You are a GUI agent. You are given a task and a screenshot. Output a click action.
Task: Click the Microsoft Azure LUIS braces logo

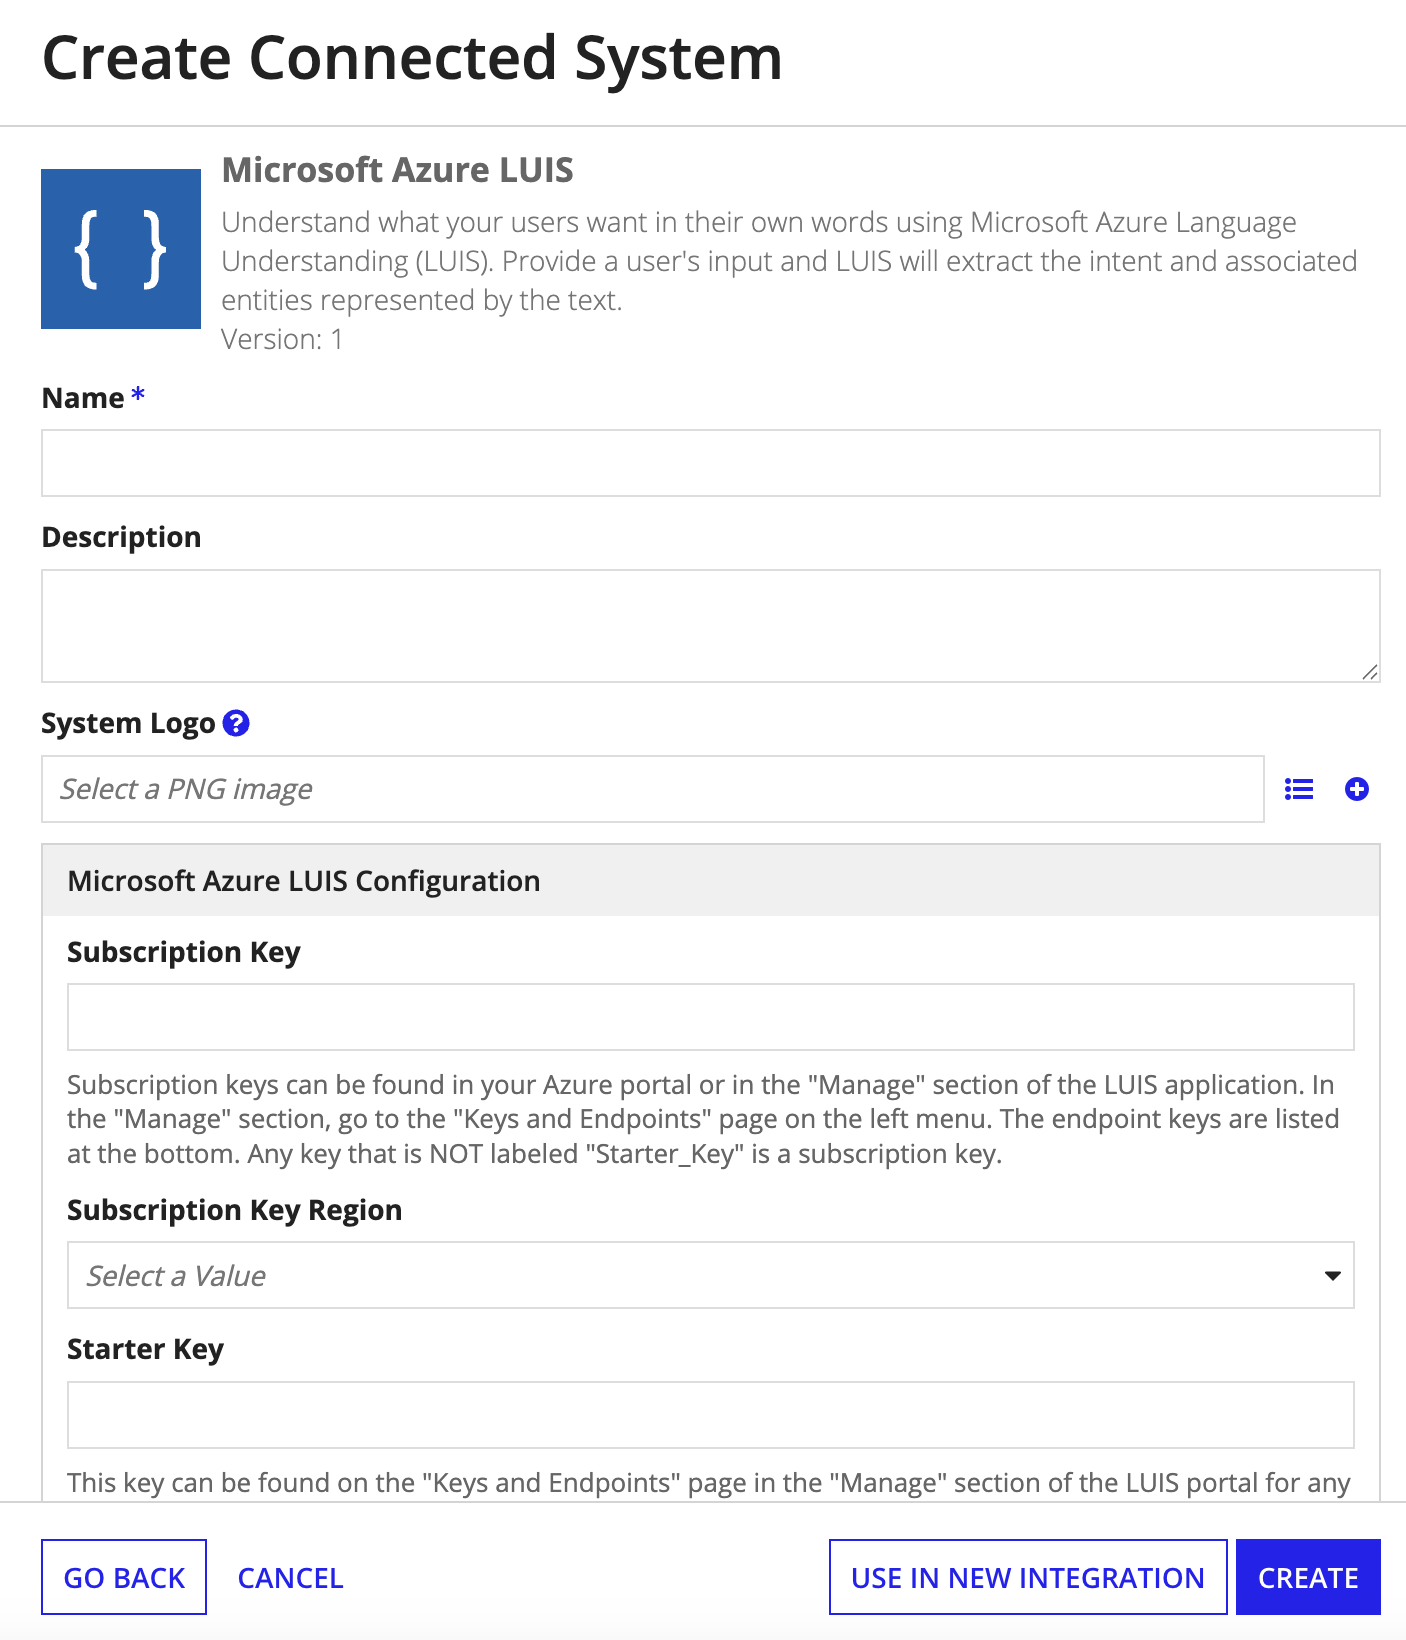click(x=121, y=249)
